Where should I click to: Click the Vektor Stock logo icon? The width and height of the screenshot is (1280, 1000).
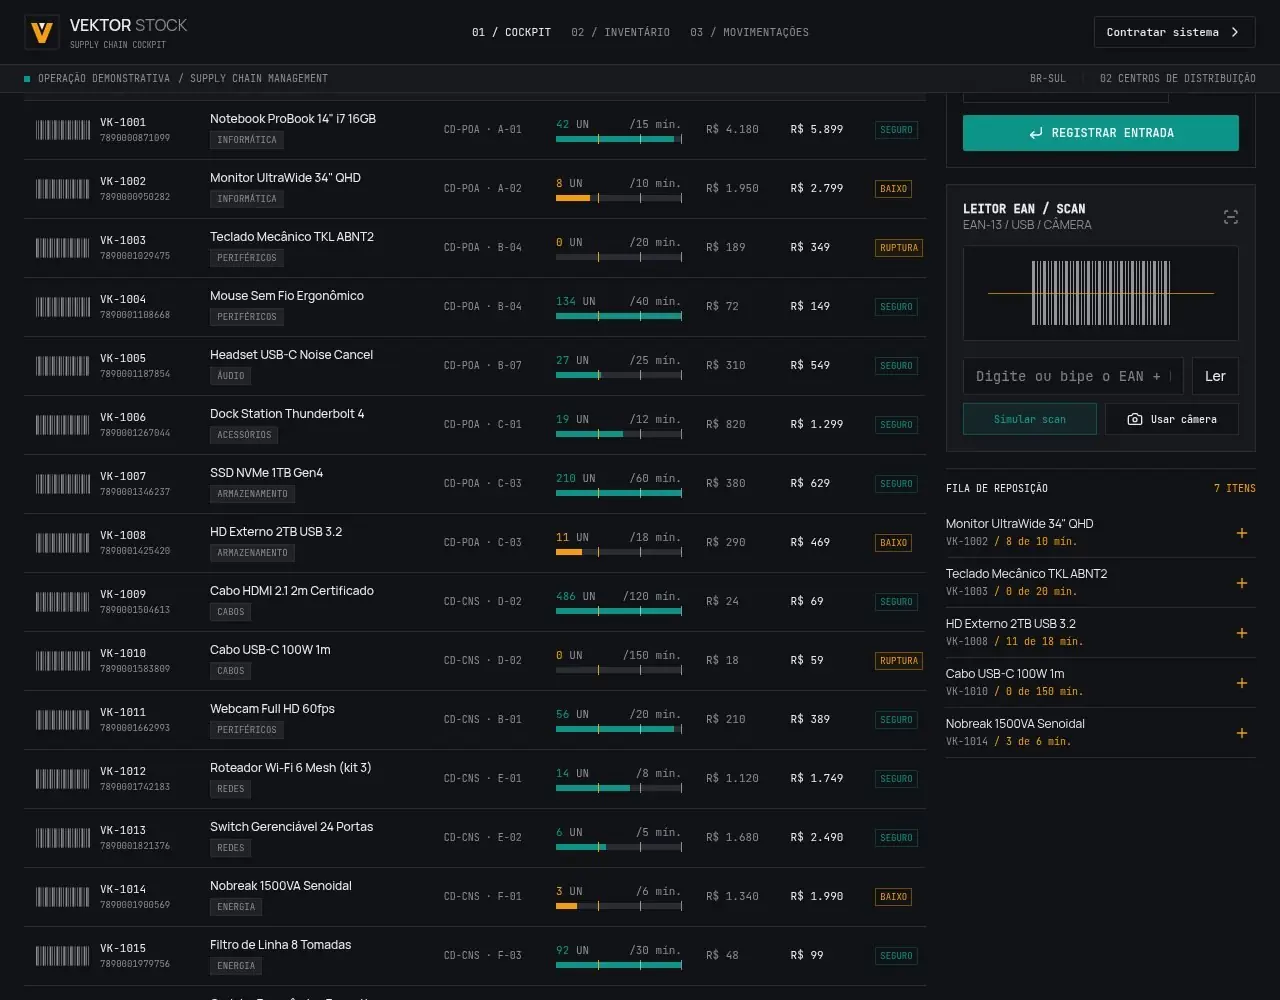point(42,32)
